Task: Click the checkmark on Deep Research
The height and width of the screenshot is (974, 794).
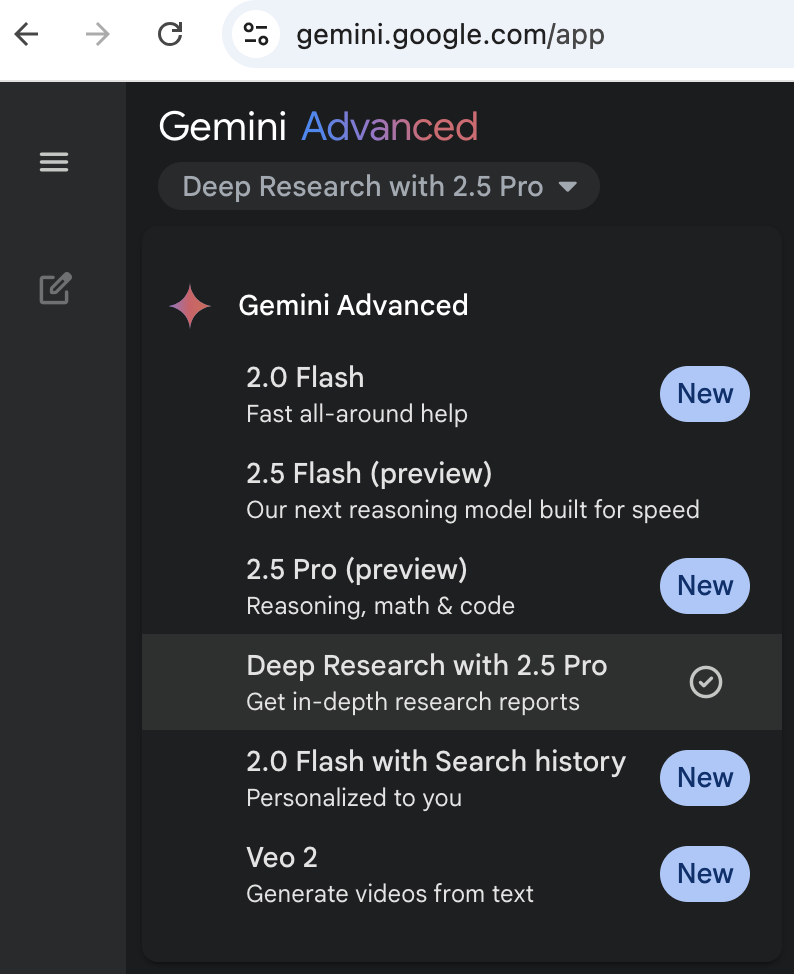Action: (x=706, y=682)
